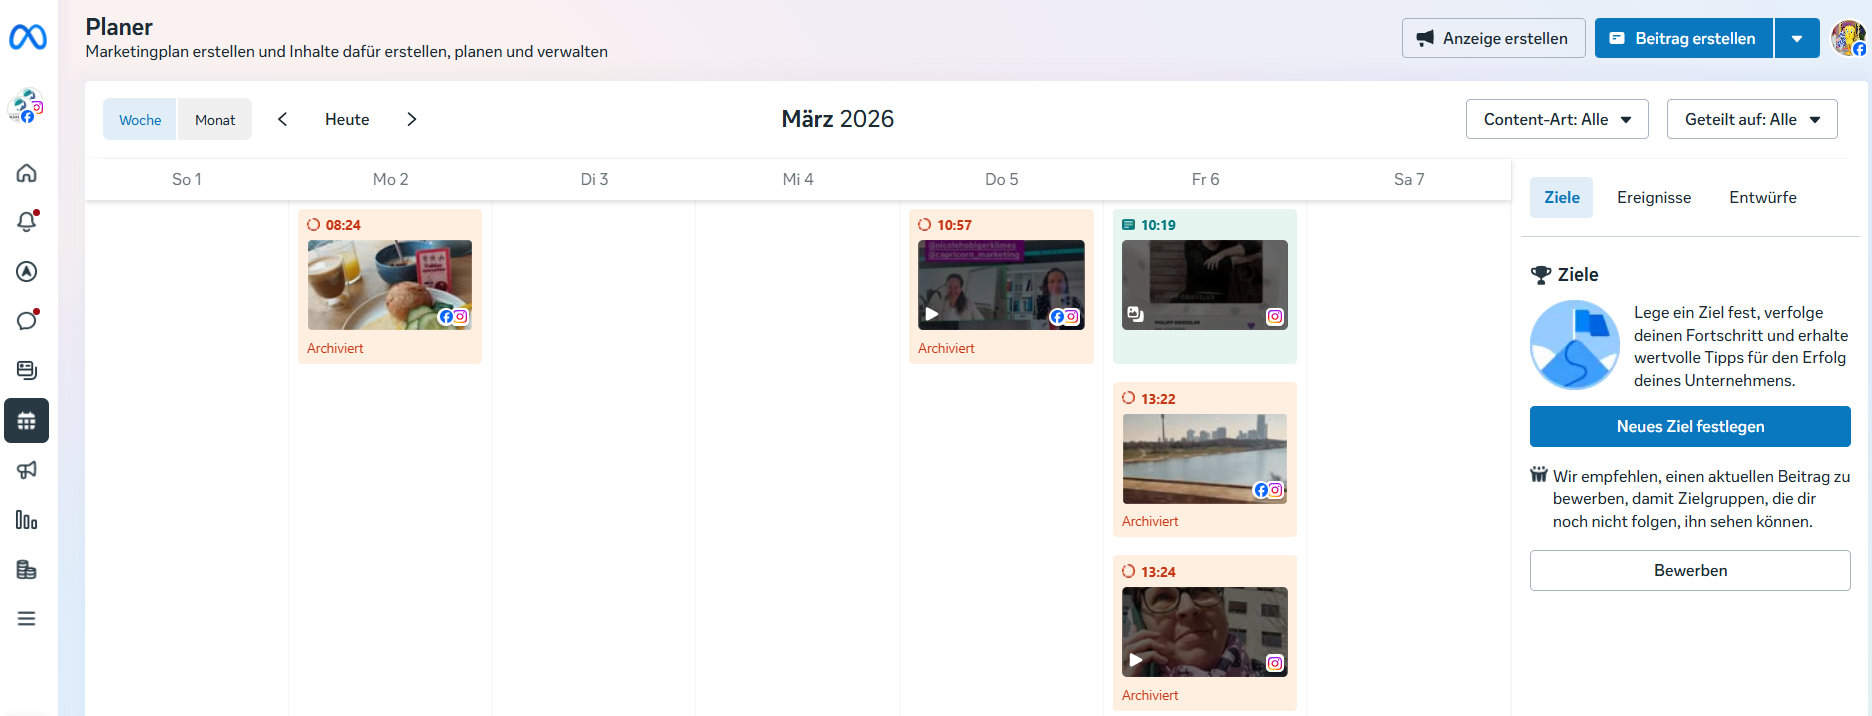
Task: Open Insights bar chart icon in sidebar
Action: 27,520
